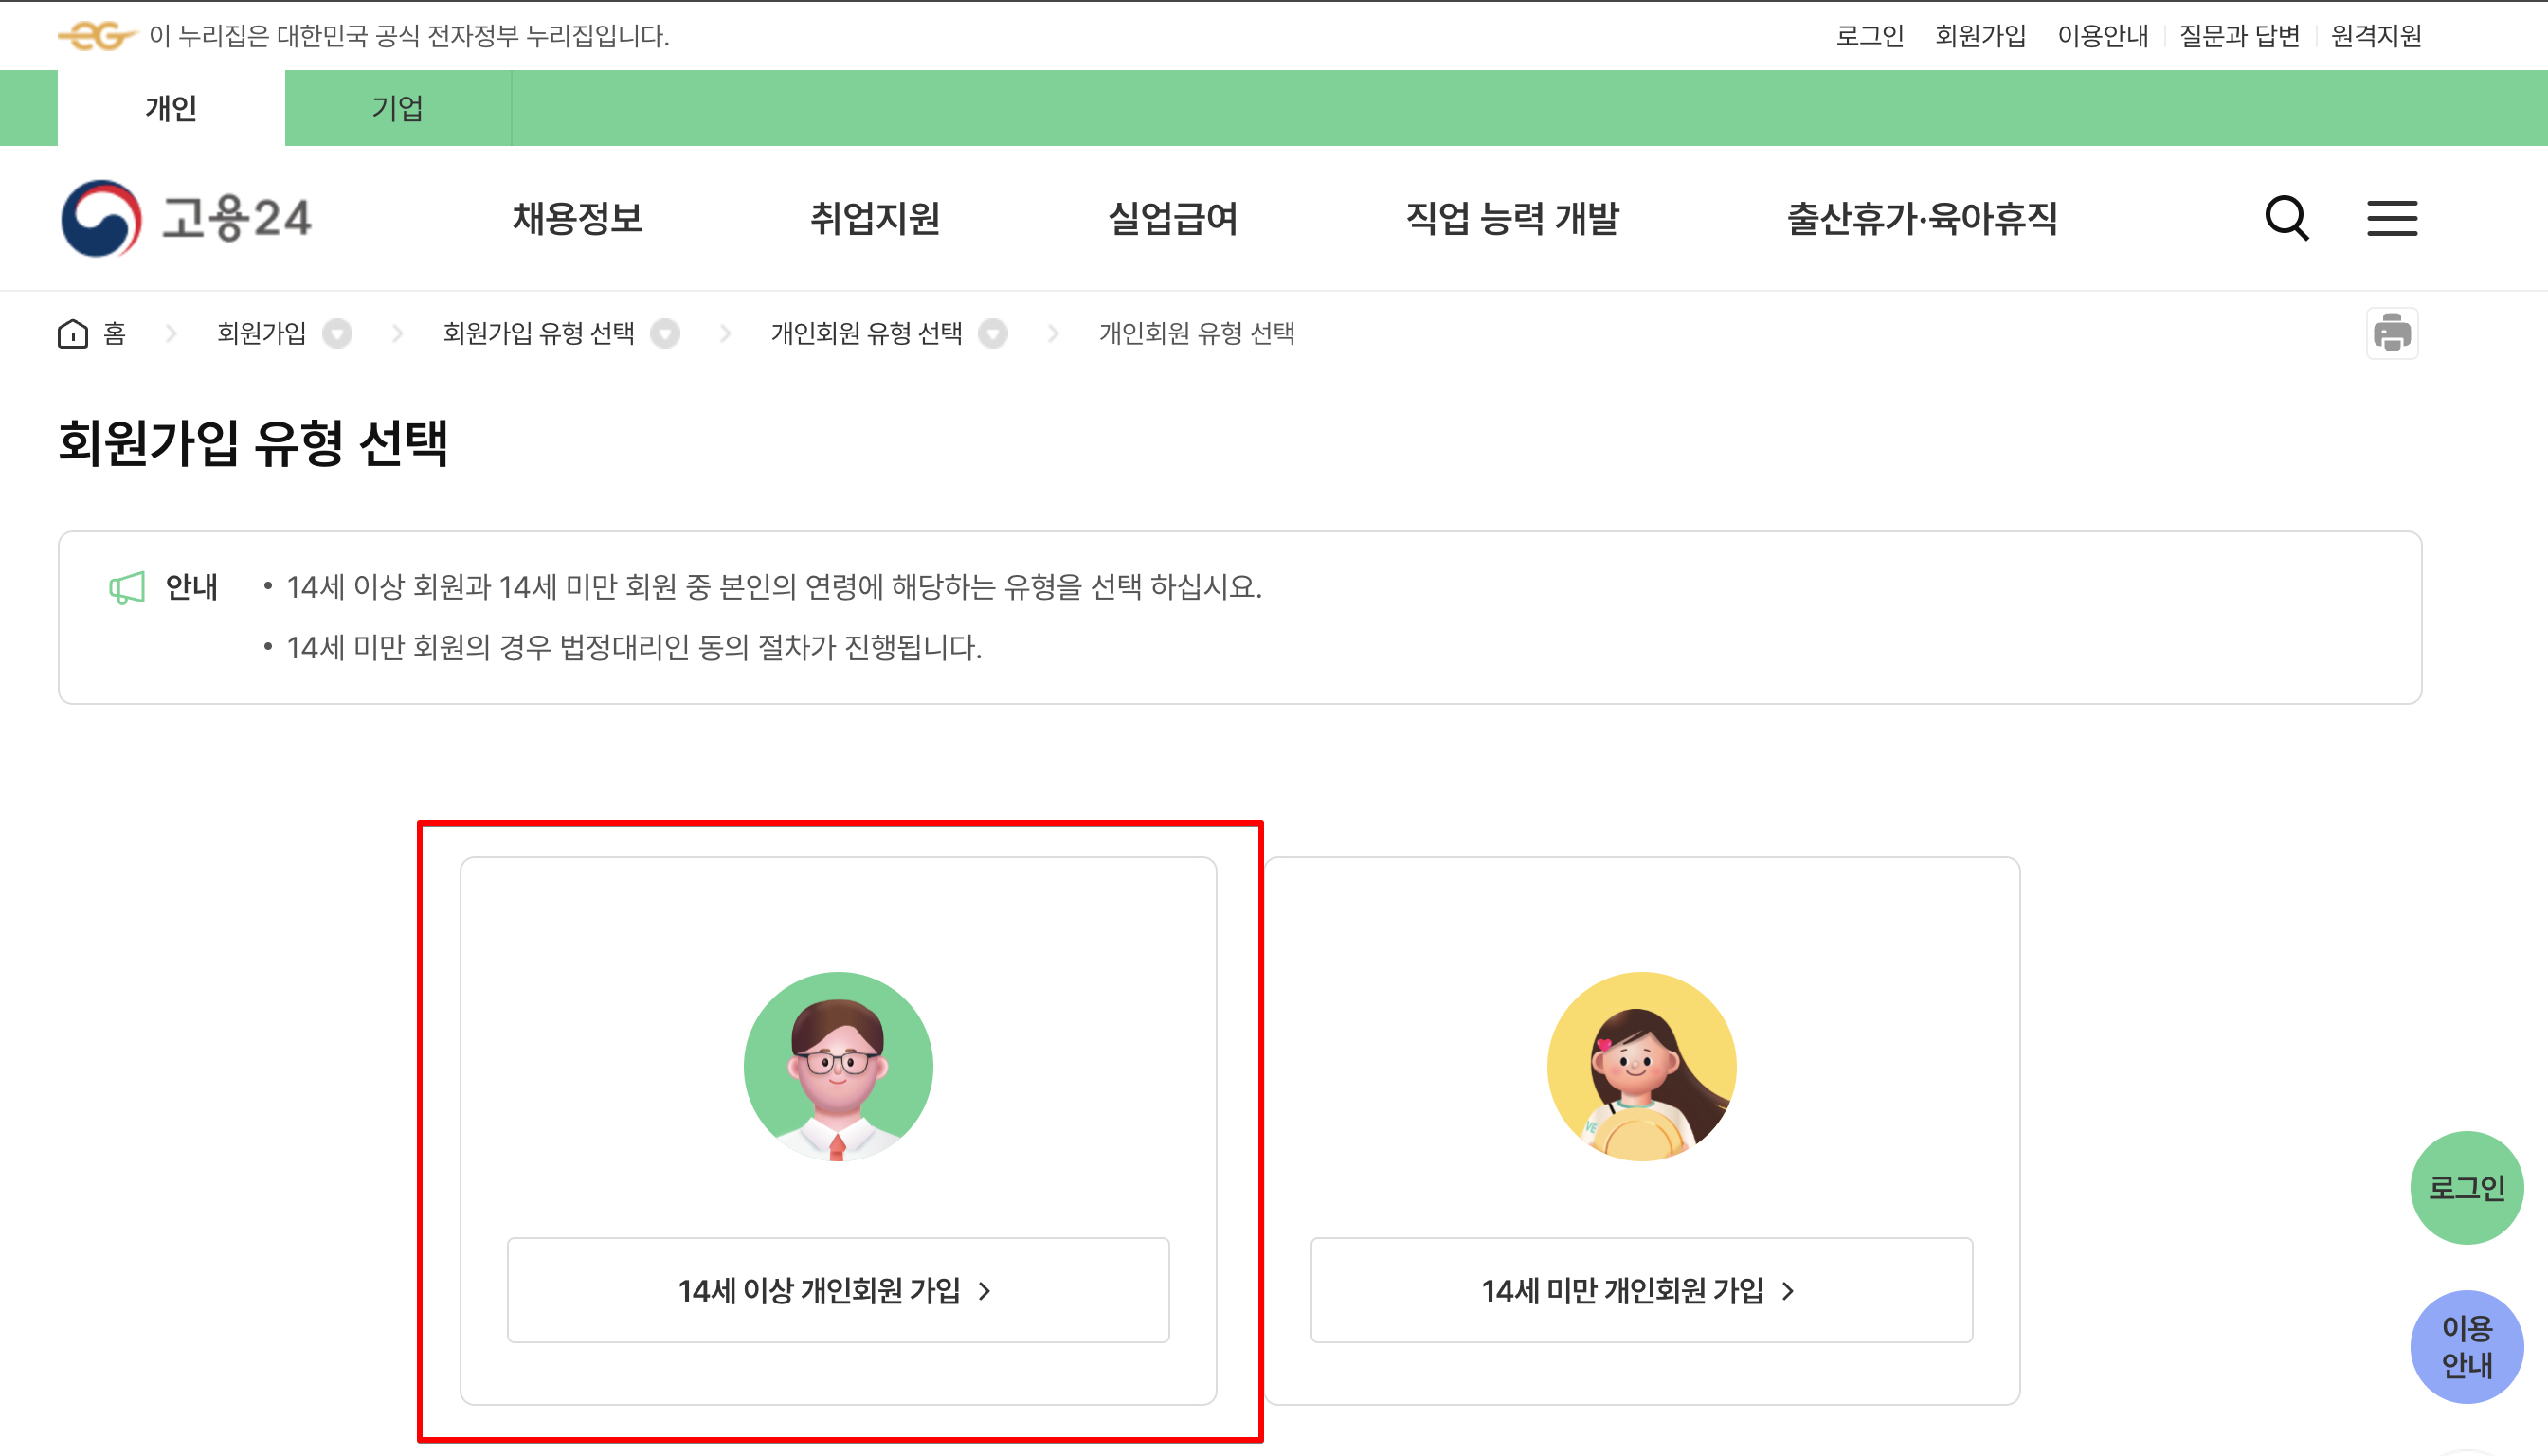Click 홈 text in breadcrumb
Image resolution: width=2548 pixels, height=1456 pixels.
click(x=115, y=333)
